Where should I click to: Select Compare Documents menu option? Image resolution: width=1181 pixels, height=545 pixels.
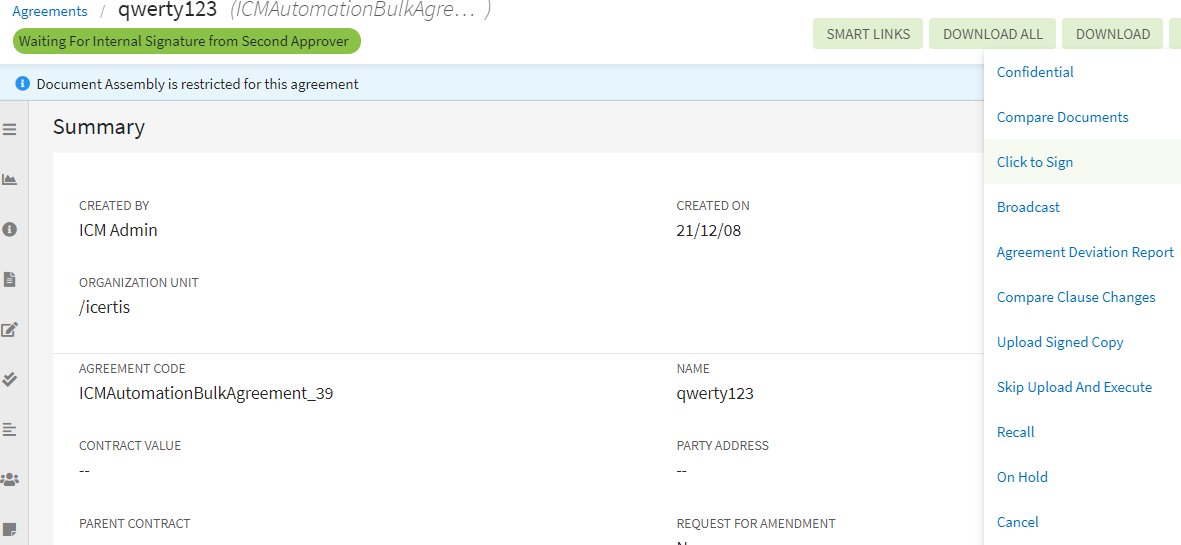(1062, 117)
